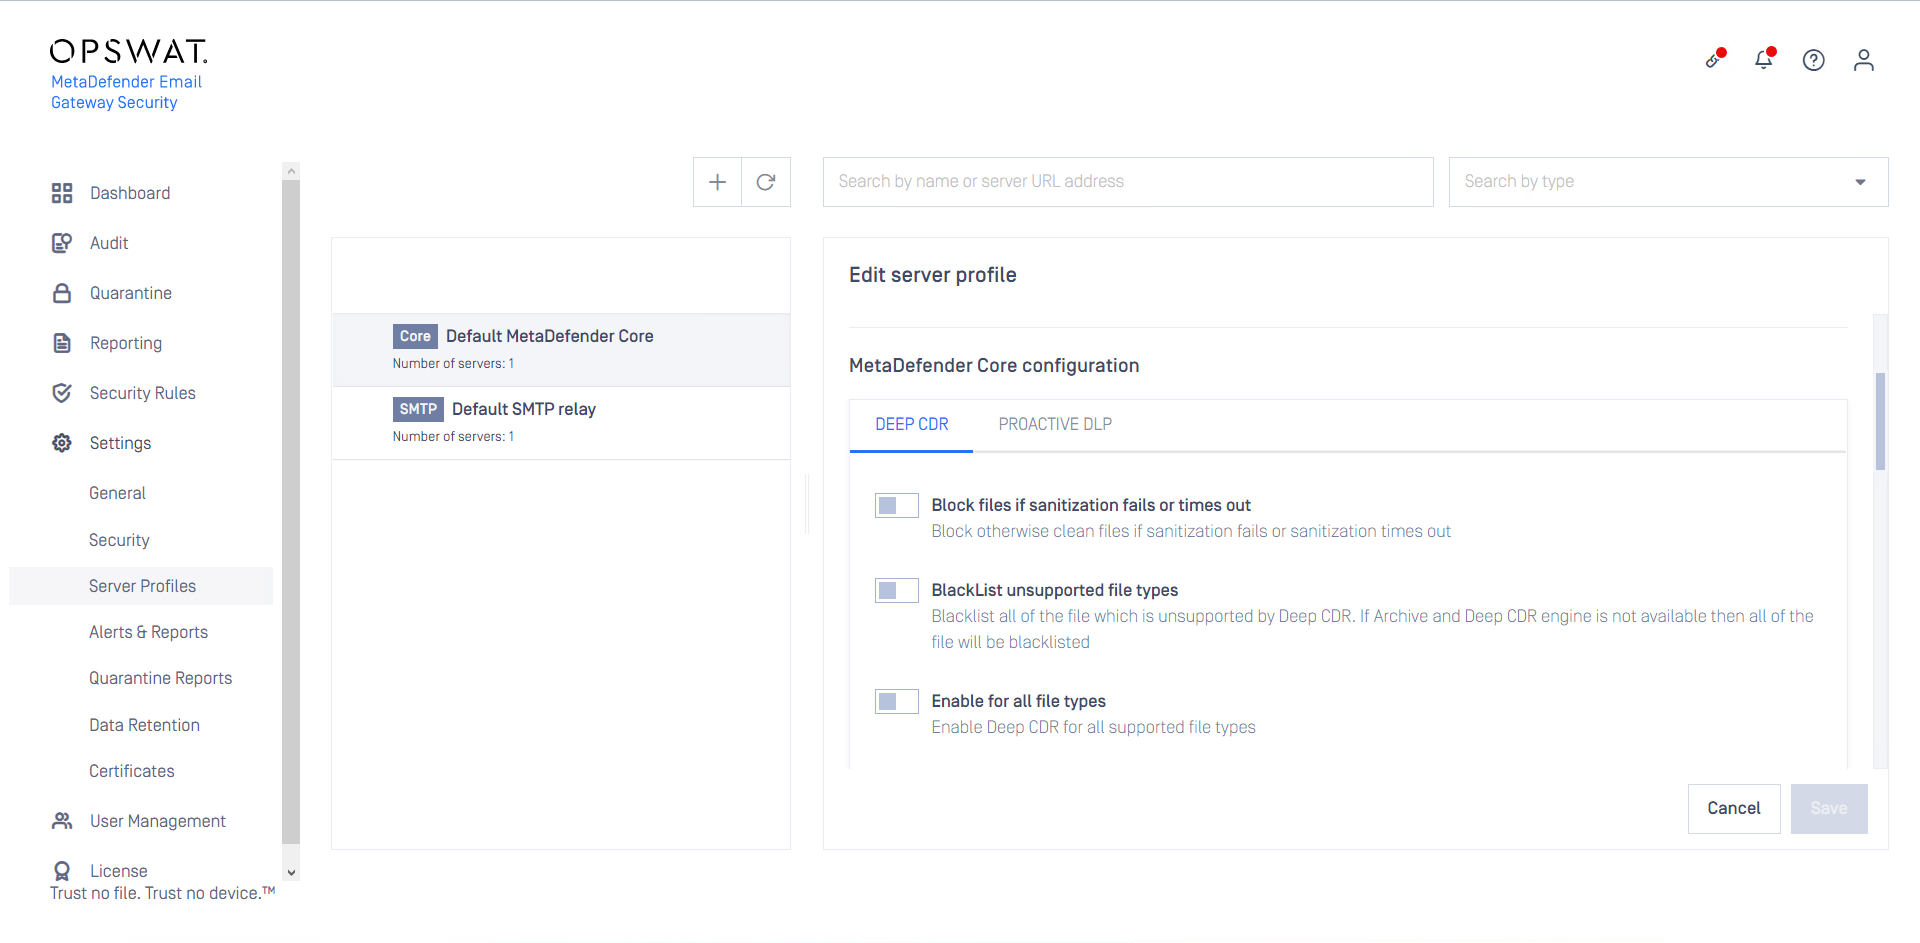The image size is (1920, 943).
Task: Open License page
Action: (x=119, y=871)
